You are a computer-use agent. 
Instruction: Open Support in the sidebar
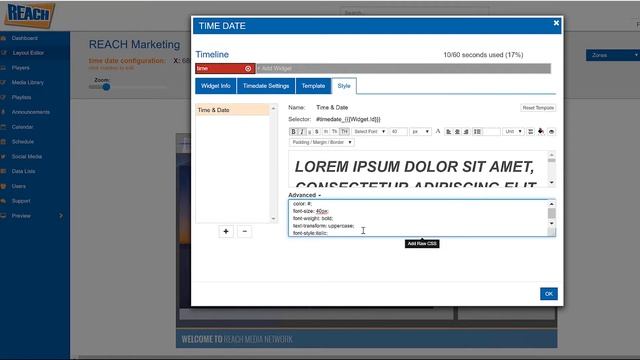(21, 201)
